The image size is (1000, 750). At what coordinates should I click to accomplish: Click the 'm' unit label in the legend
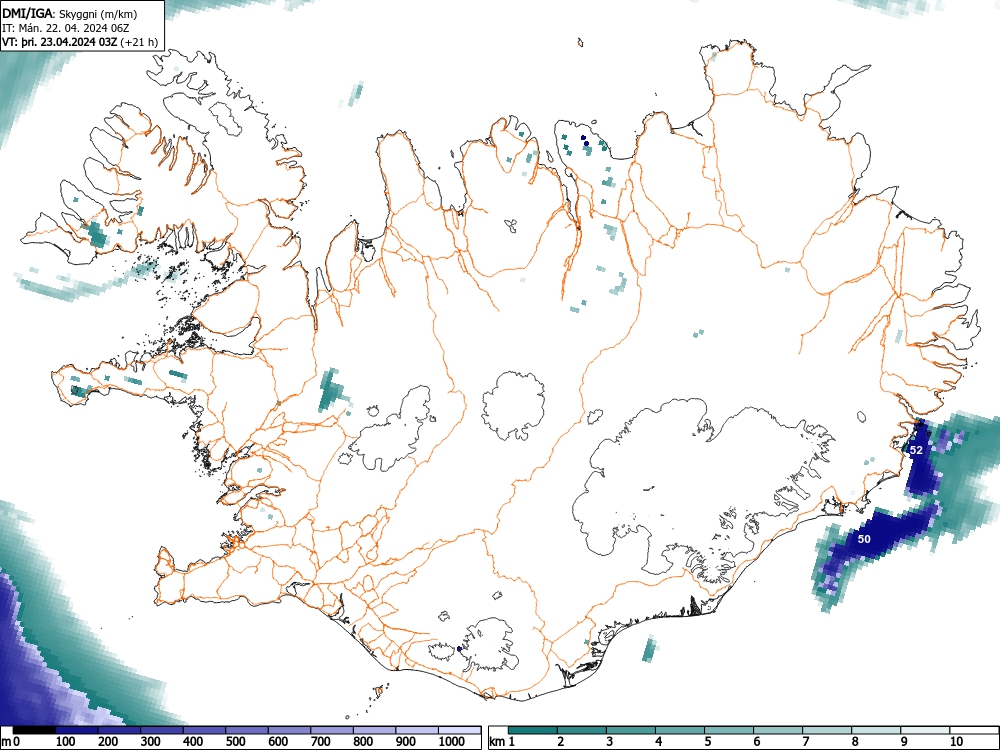point(6,742)
